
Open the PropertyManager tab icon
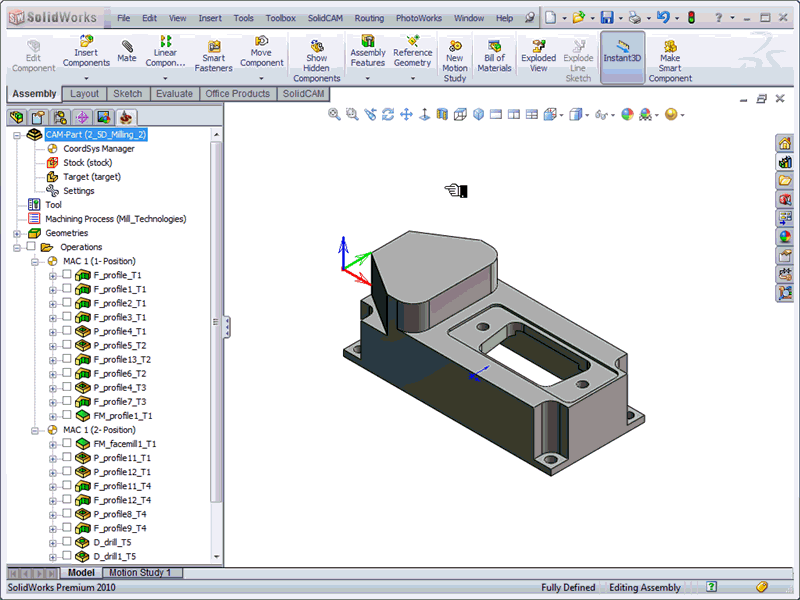(38, 118)
